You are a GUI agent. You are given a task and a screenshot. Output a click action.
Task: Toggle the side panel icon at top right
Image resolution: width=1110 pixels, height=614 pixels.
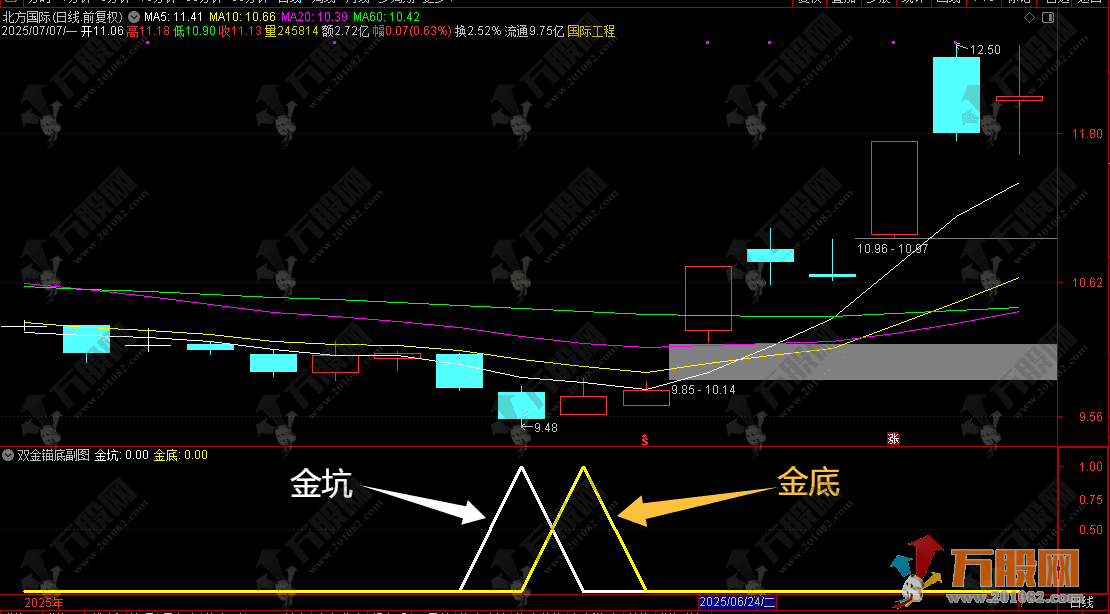(1048, 18)
